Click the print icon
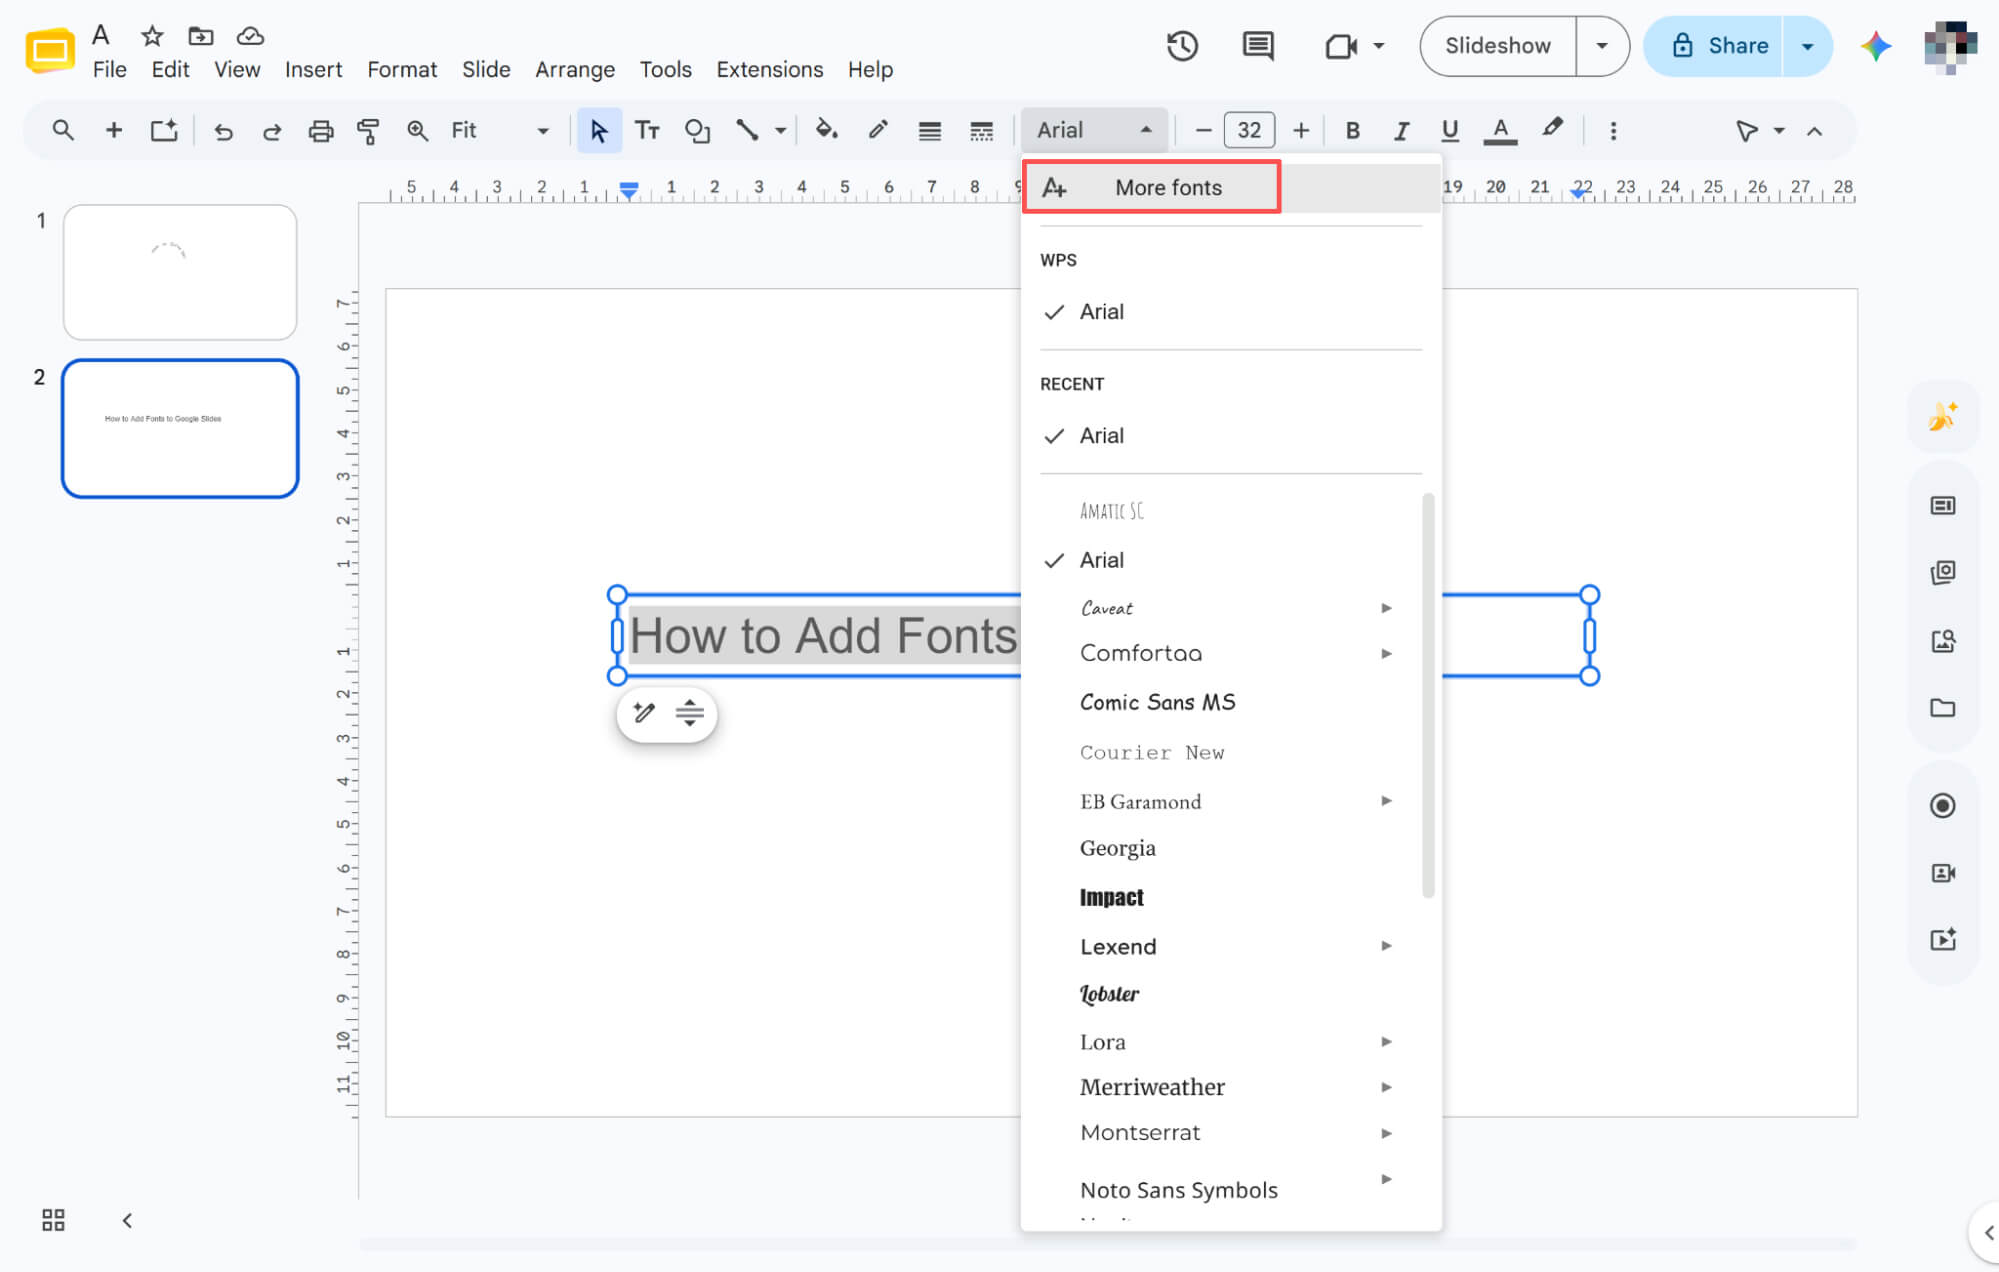Image resolution: width=1999 pixels, height=1272 pixels. click(320, 131)
